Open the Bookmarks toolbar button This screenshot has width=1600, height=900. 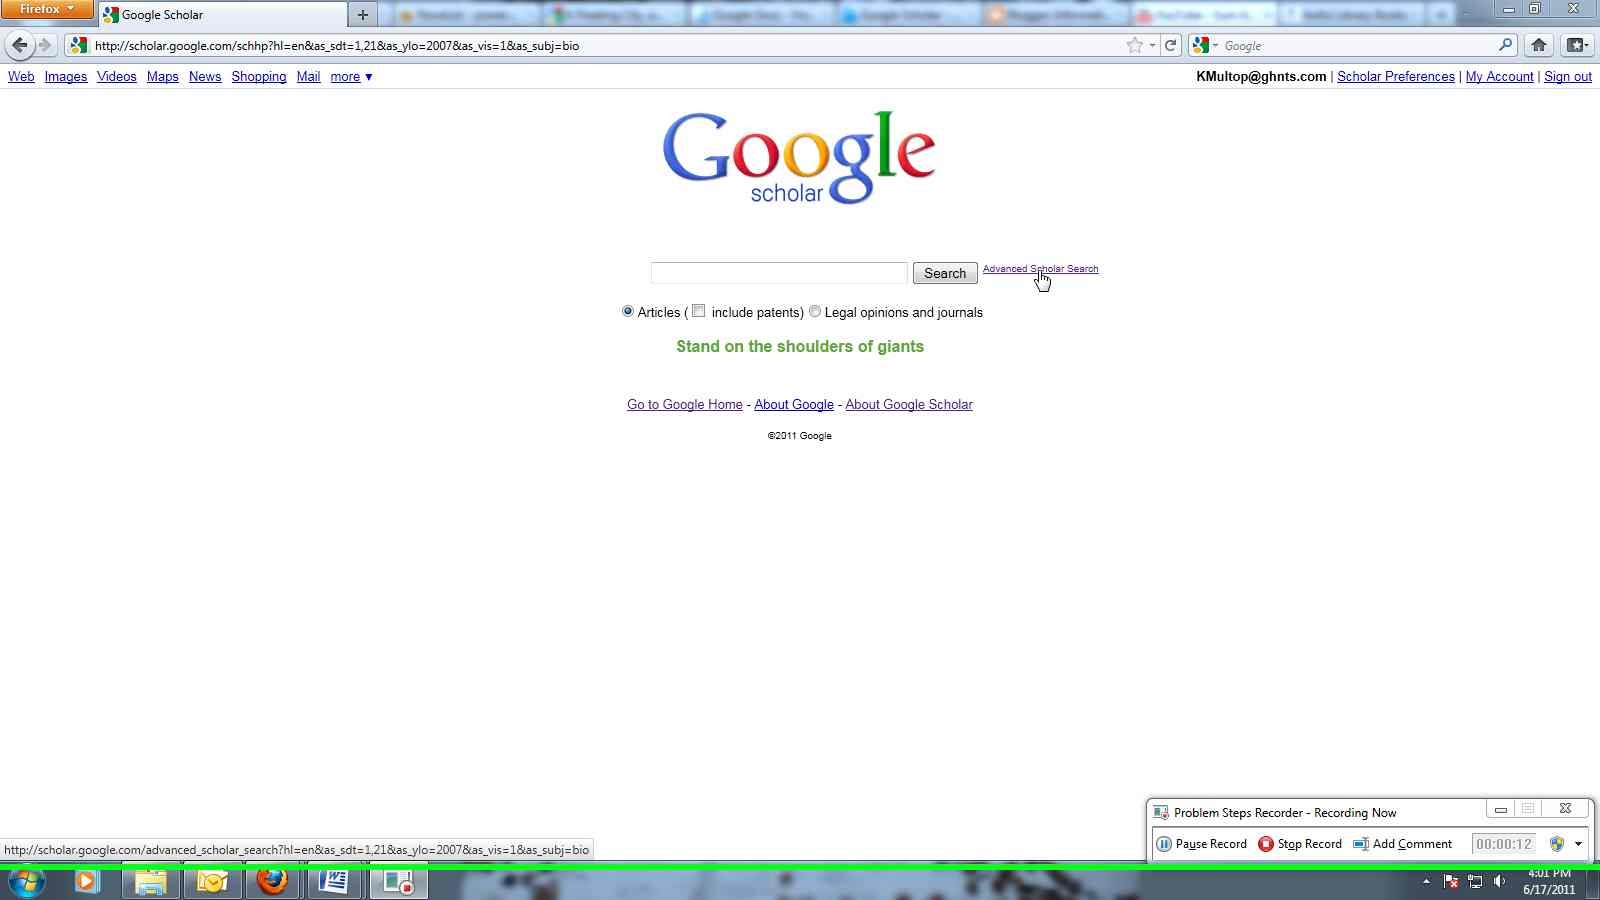[1577, 45]
